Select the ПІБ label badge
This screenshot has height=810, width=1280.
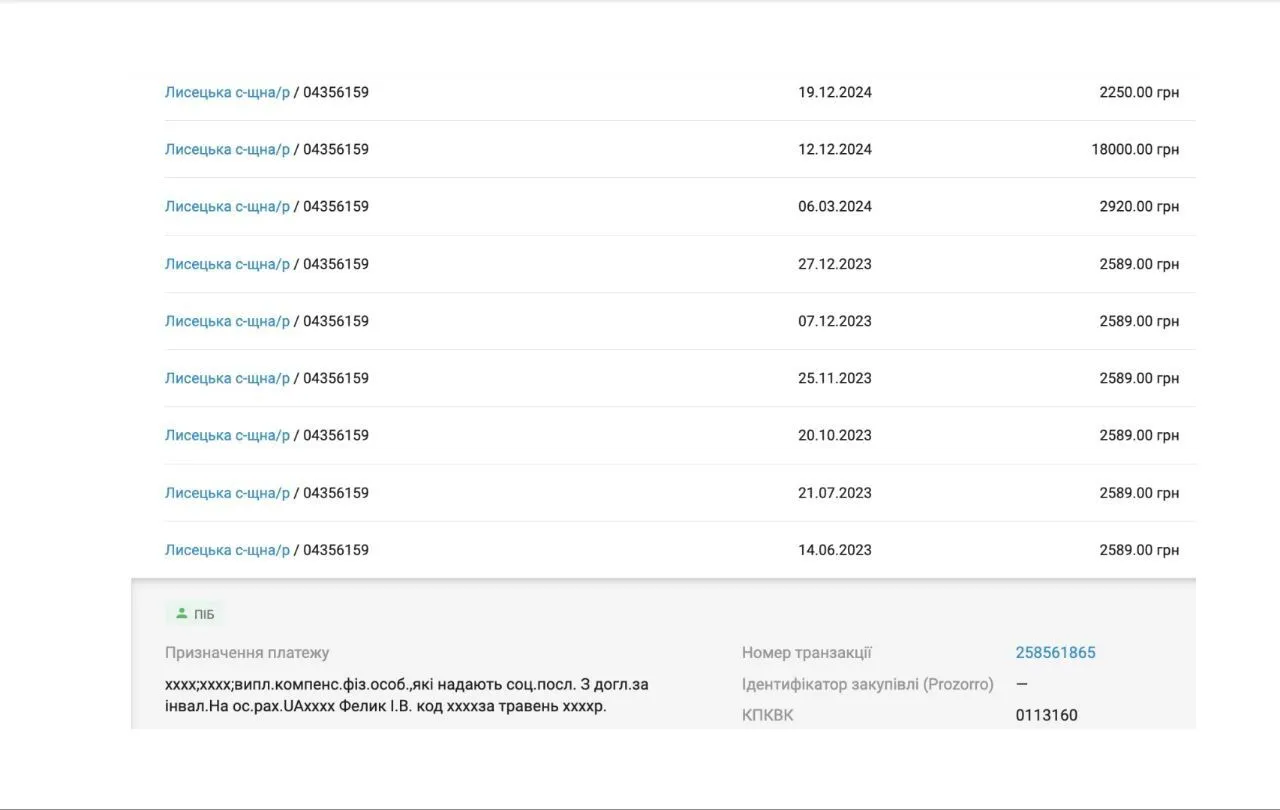click(195, 614)
